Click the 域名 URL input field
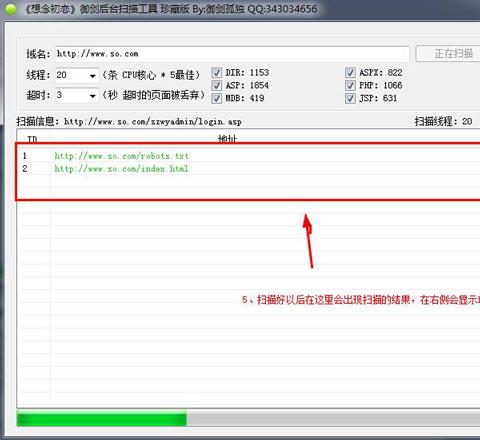The width and height of the screenshot is (480, 440). tap(232, 54)
